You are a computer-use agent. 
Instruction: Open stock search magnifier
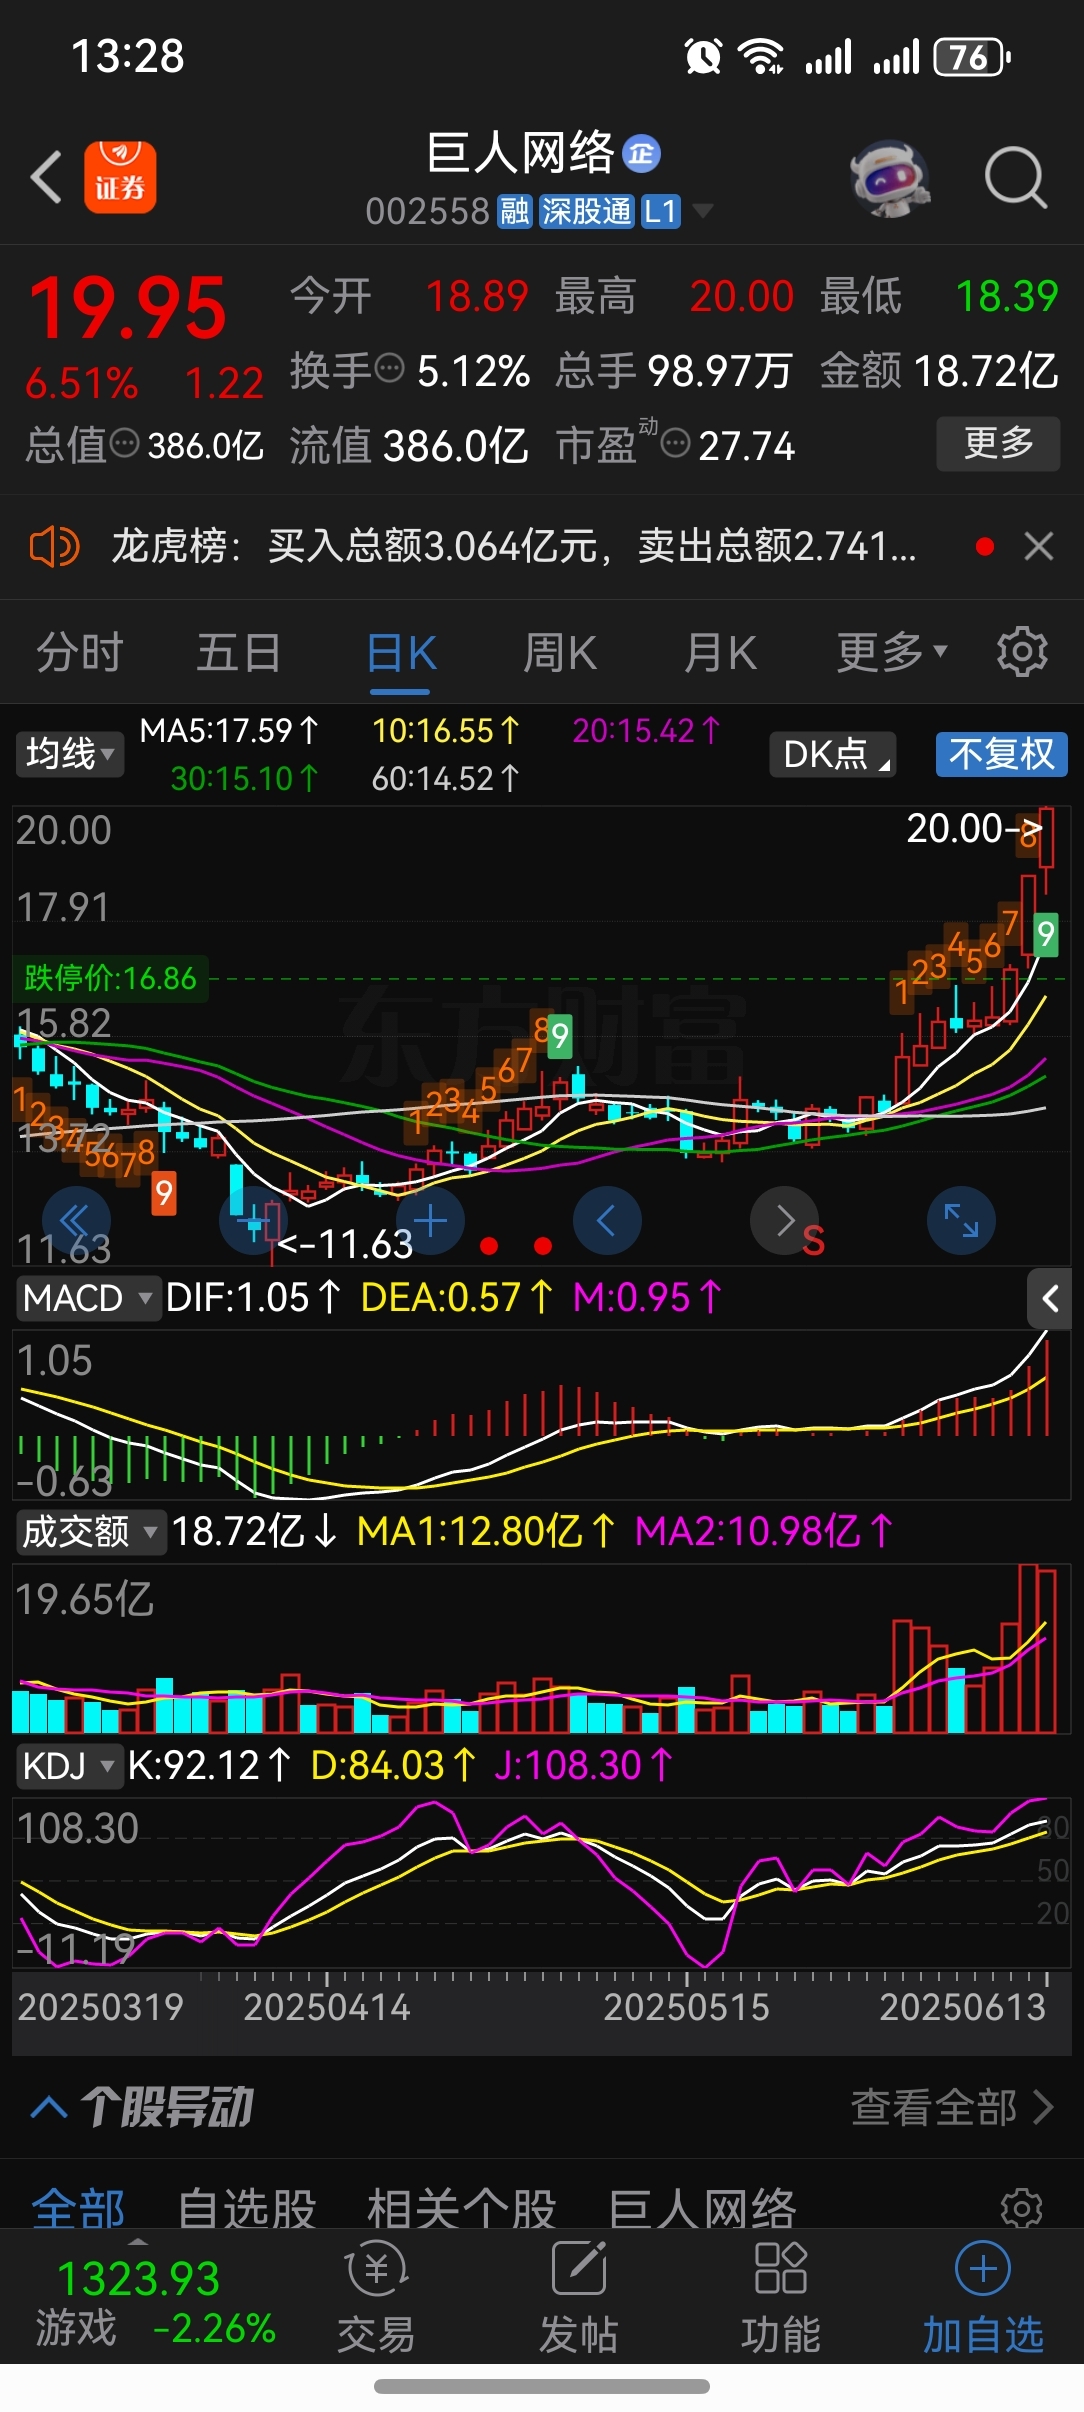click(x=1015, y=178)
